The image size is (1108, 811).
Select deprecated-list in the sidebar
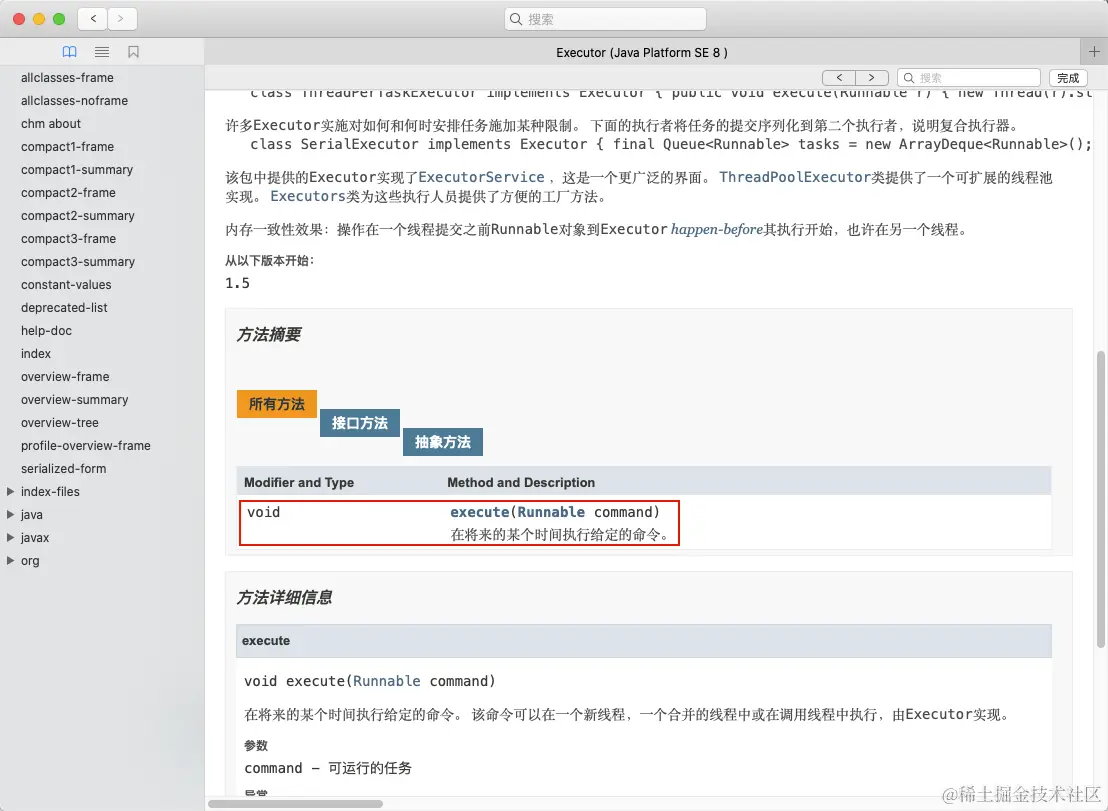tap(64, 307)
